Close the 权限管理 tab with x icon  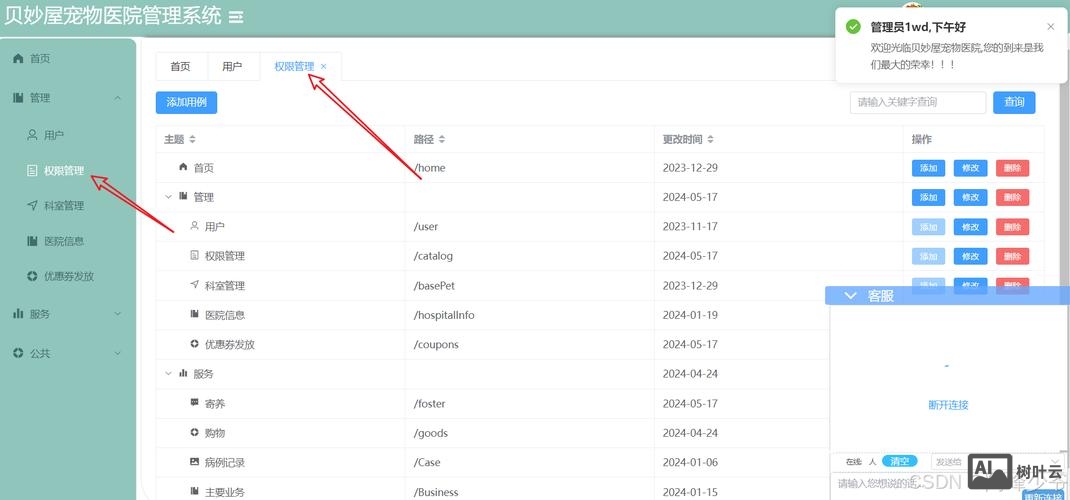point(324,67)
